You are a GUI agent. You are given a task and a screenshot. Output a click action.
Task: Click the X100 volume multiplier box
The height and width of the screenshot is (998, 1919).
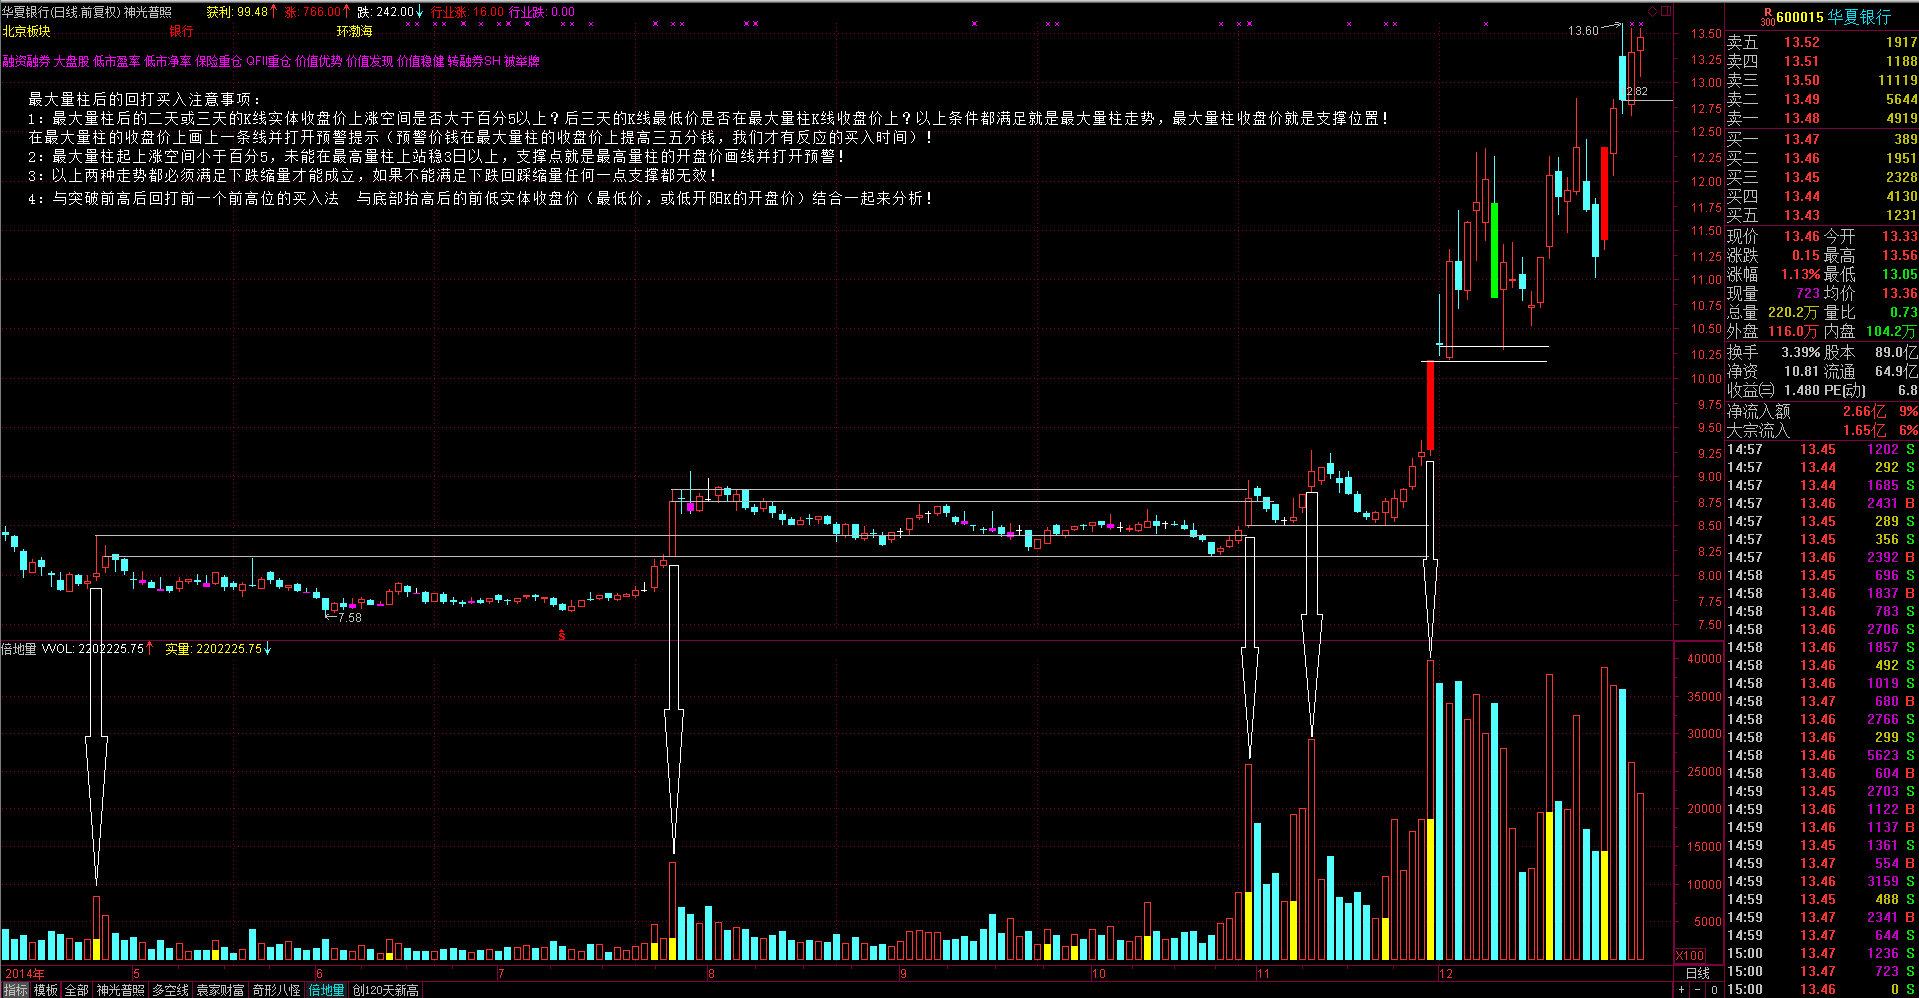(x=1689, y=955)
